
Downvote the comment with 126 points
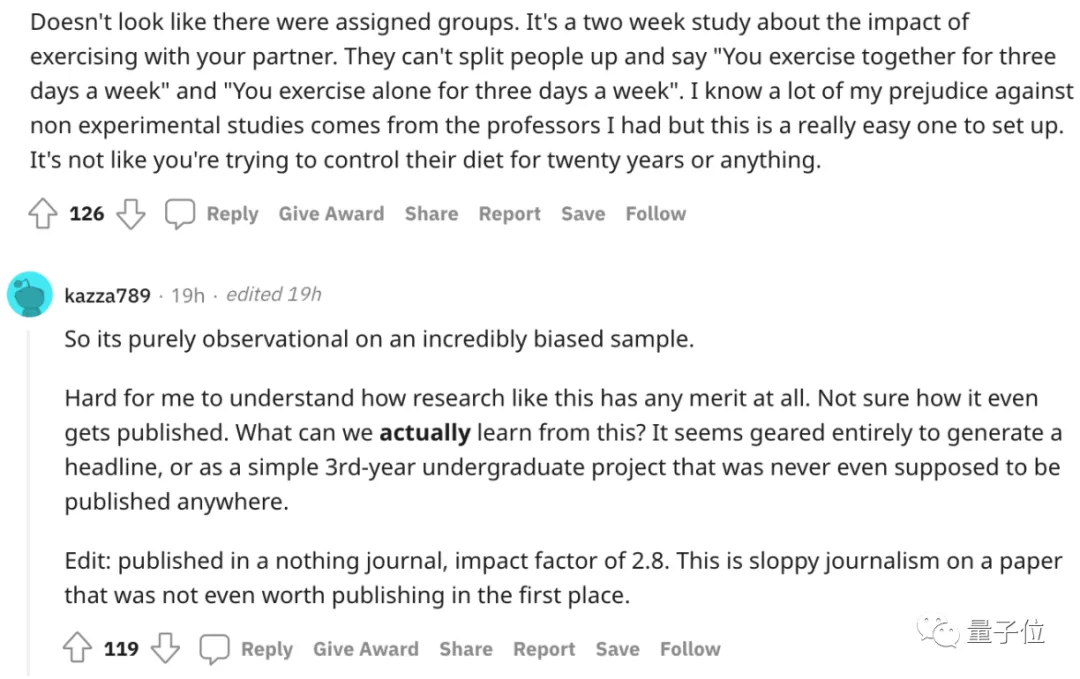pos(131,213)
